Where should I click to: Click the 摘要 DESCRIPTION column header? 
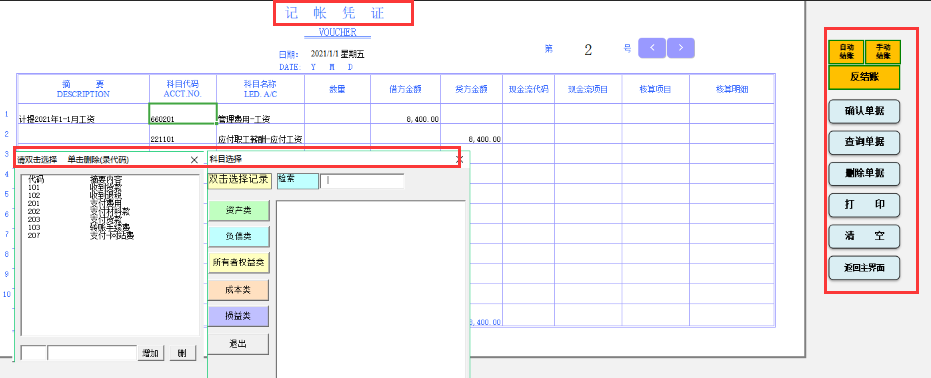(83, 89)
